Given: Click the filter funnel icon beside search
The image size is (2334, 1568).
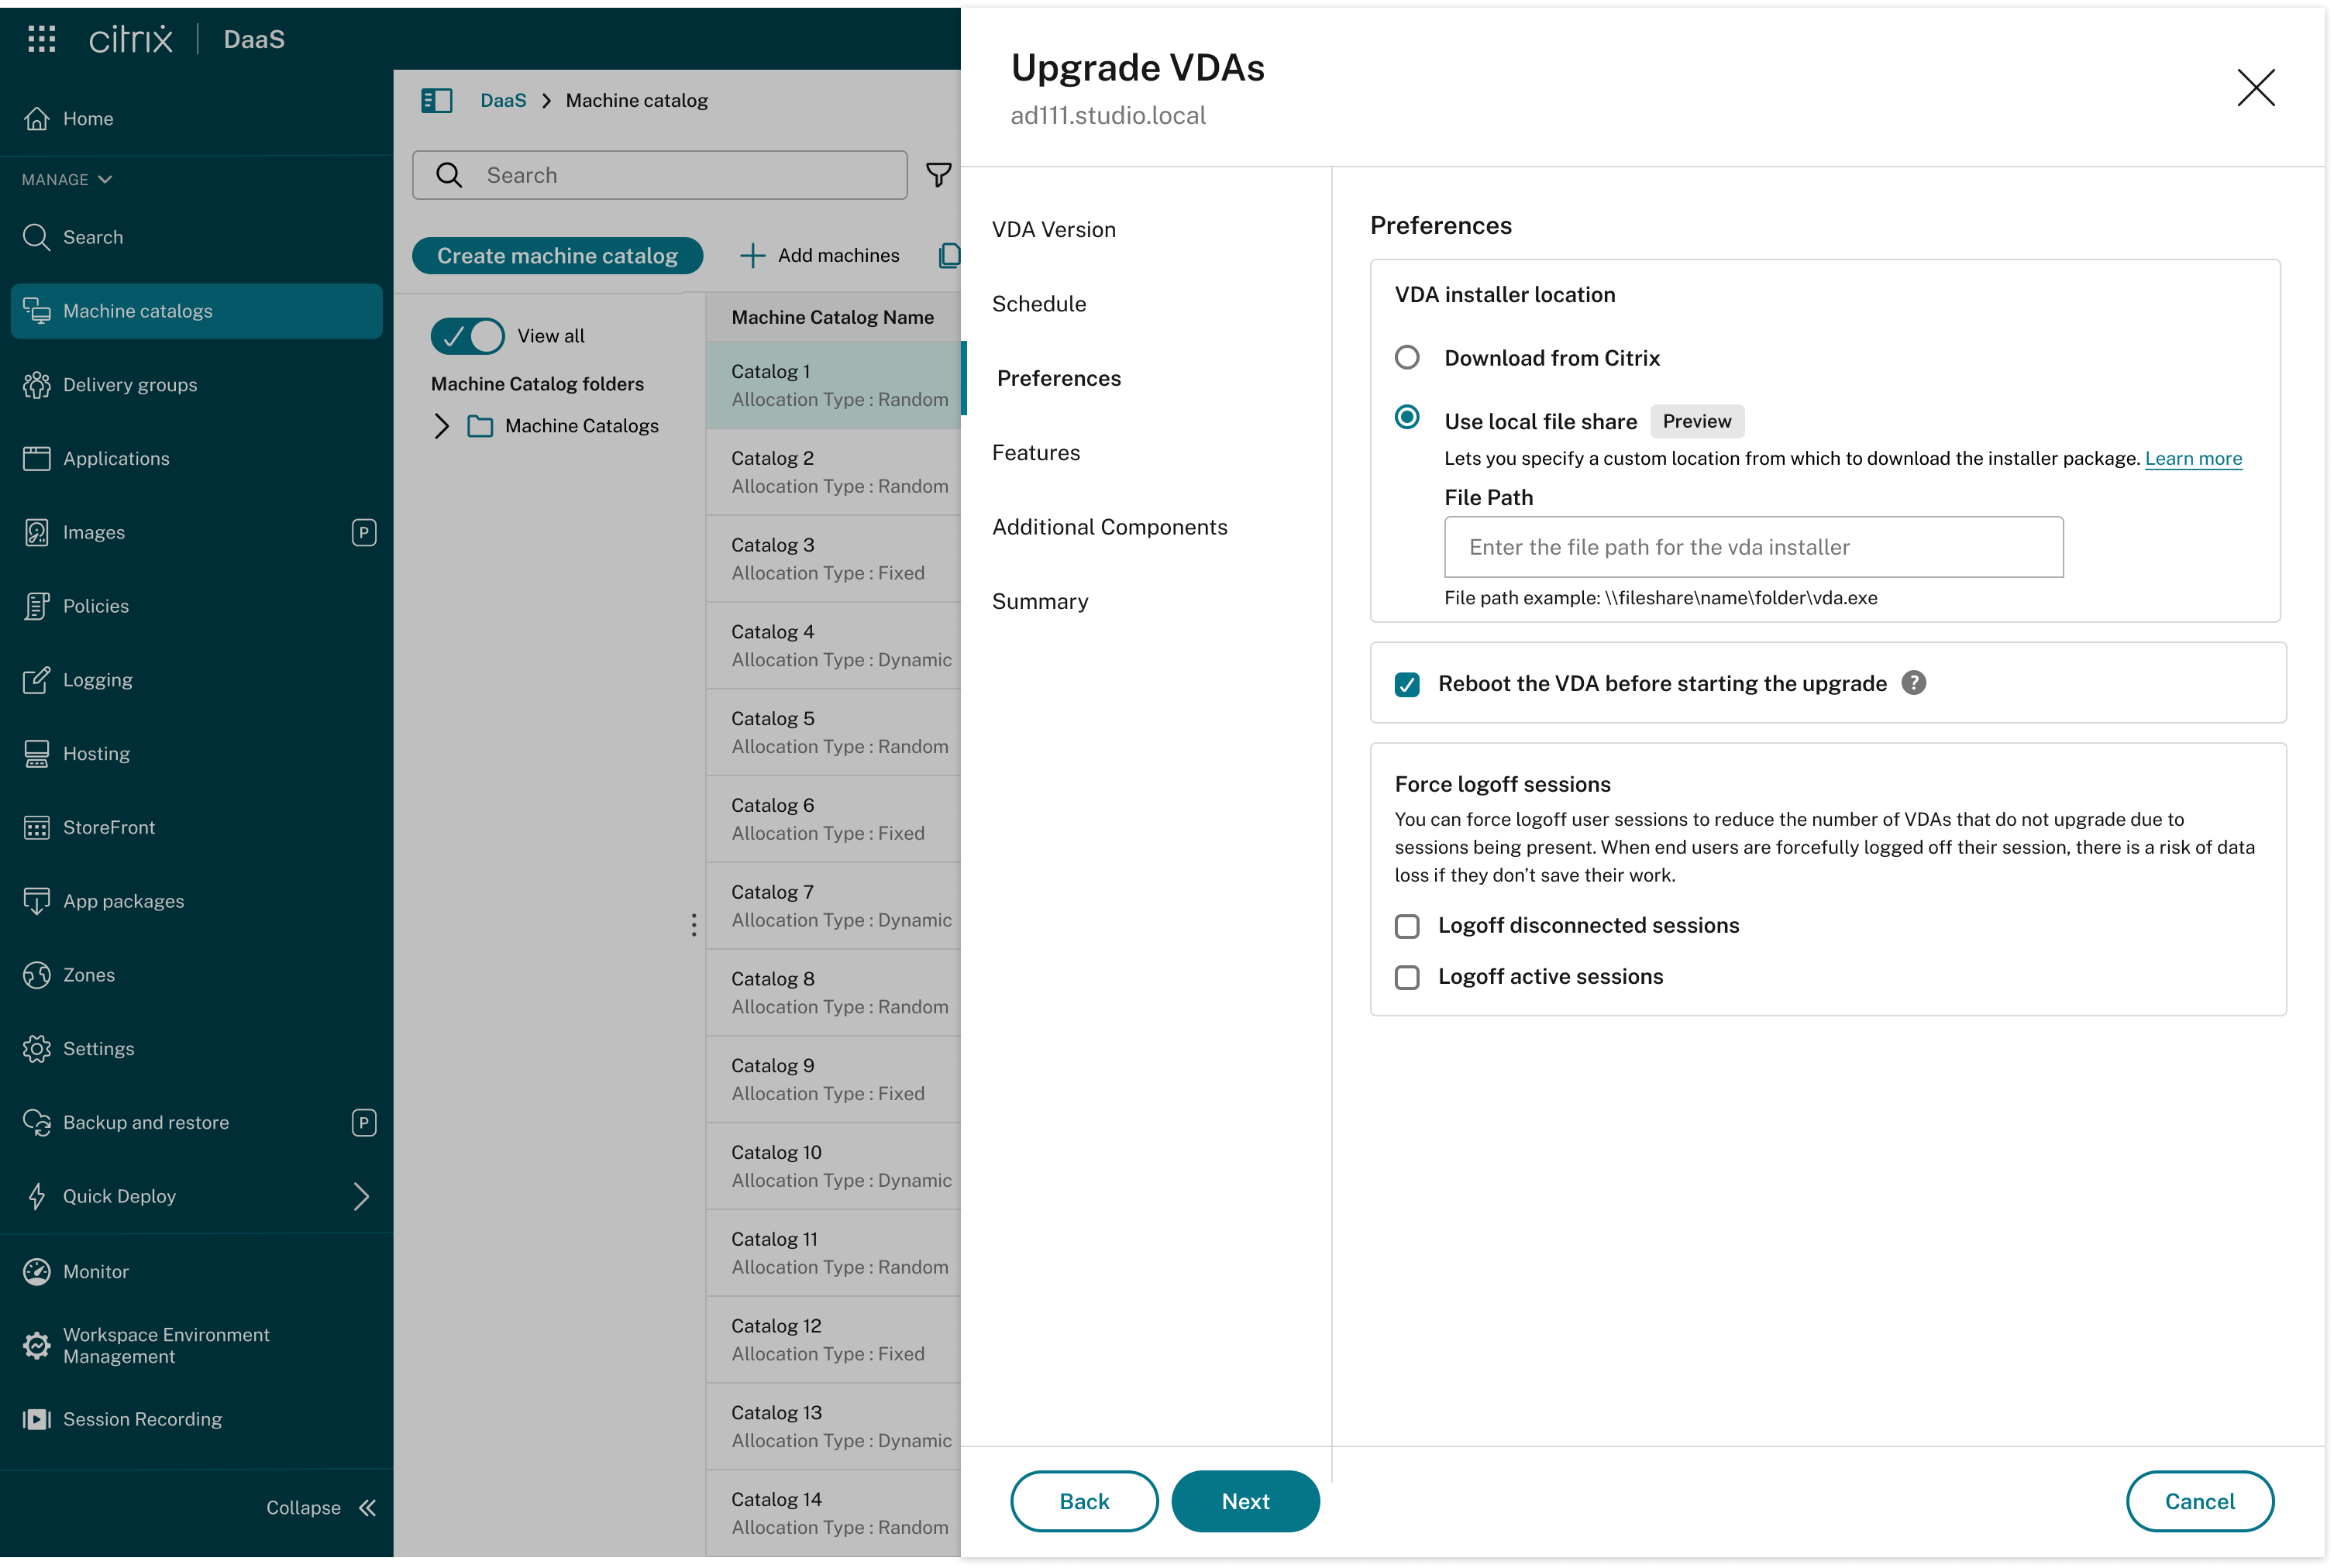Looking at the screenshot, I should (x=938, y=175).
